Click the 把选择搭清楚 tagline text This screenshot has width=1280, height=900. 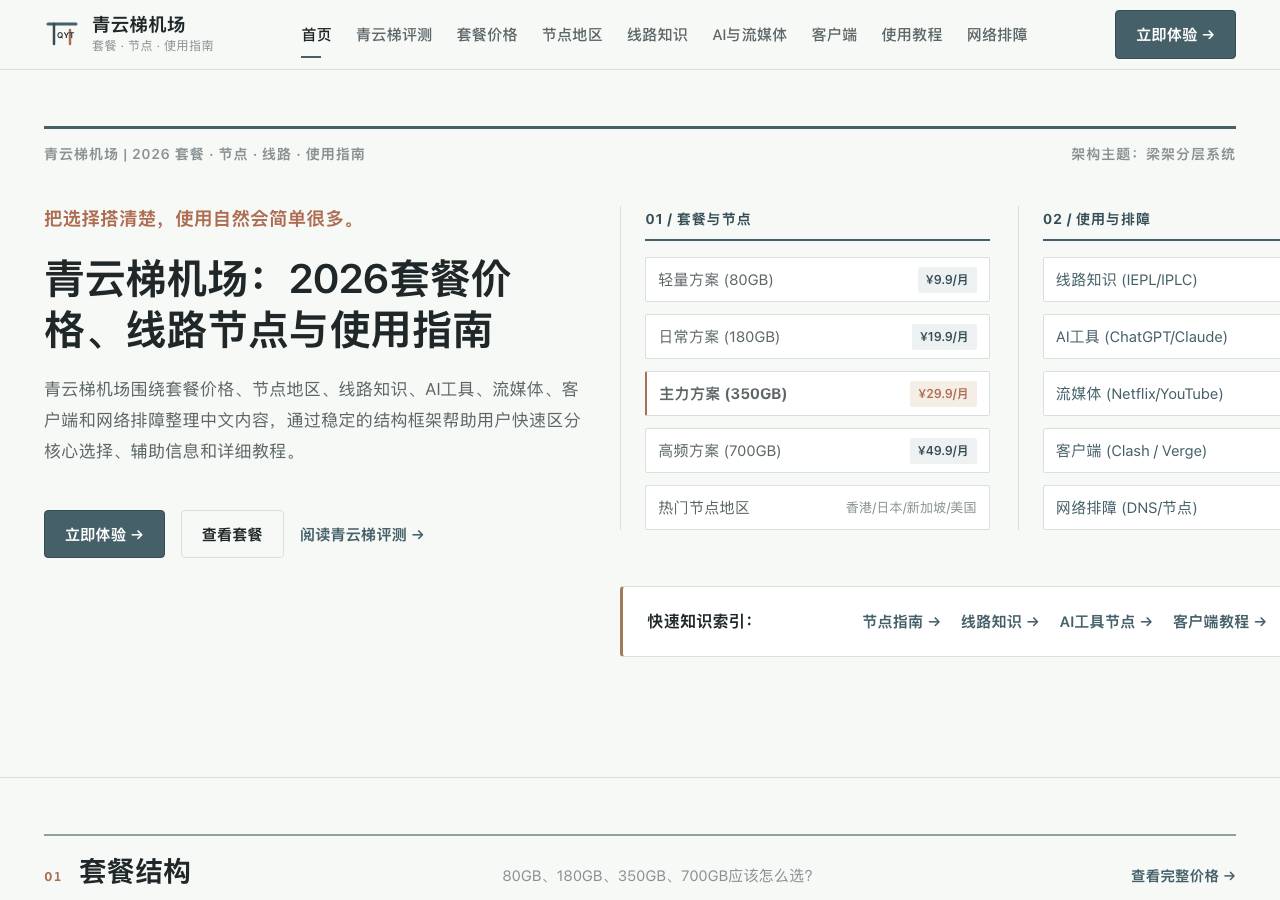click(x=201, y=219)
